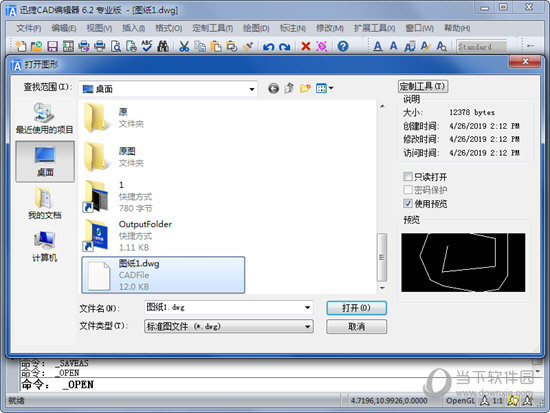Select 计算机 in places sidebar
550x413 pixels.
click(45, 247)
